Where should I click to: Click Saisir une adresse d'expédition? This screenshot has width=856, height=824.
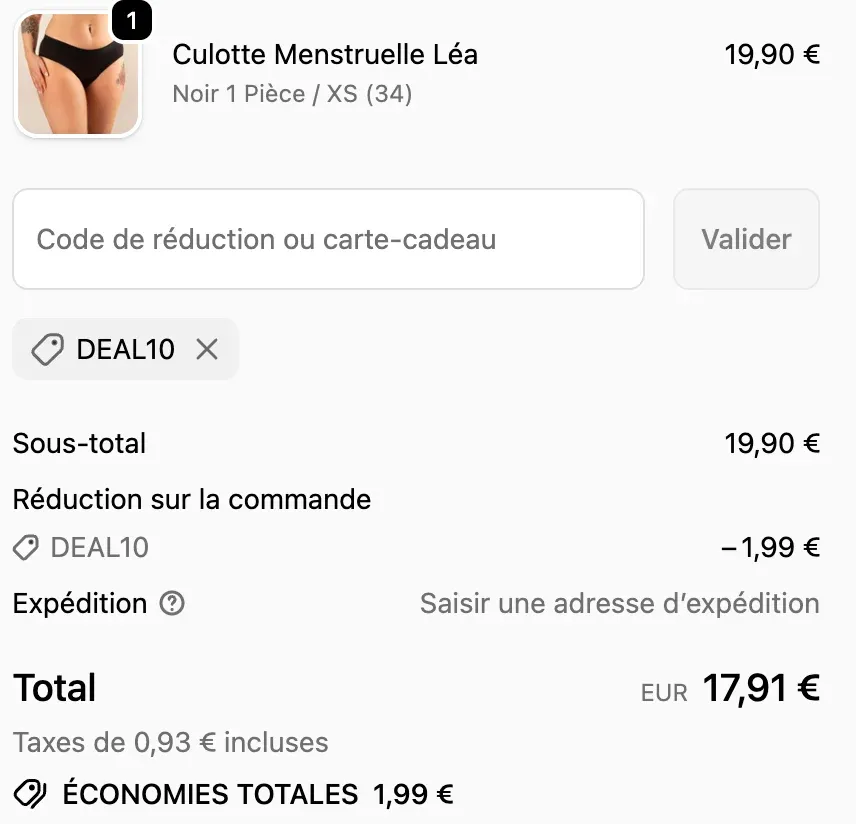click(x=619, y=603)
